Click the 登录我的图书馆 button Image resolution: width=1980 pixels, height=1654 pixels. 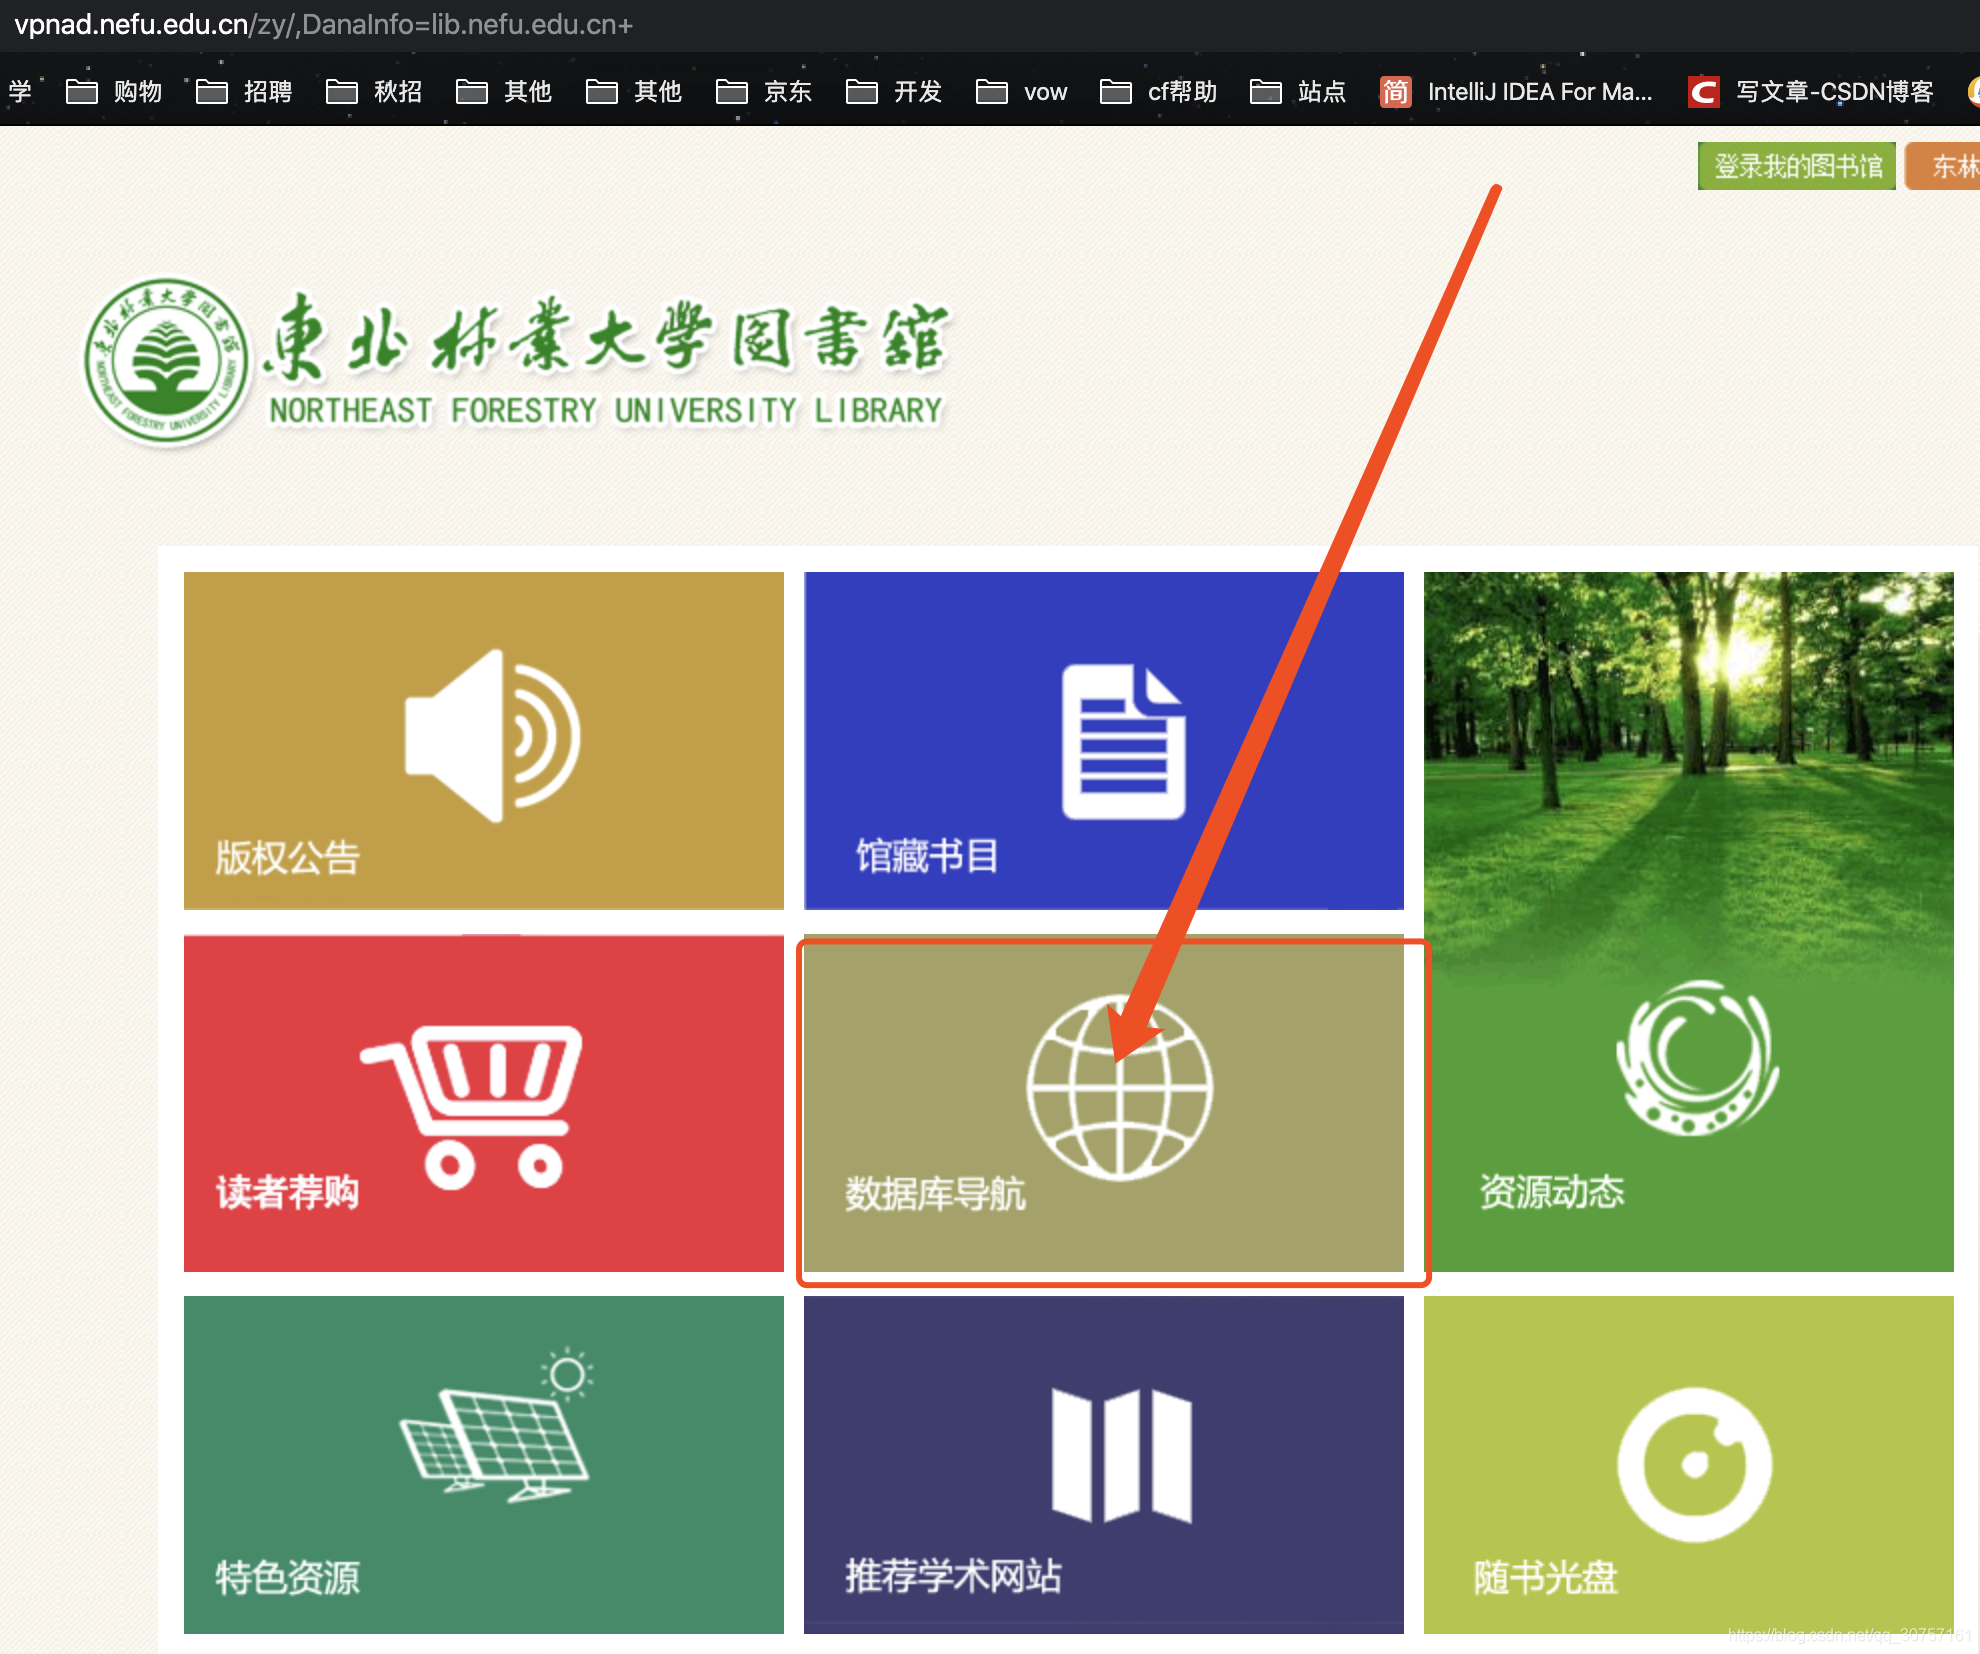click(1796, 166)
